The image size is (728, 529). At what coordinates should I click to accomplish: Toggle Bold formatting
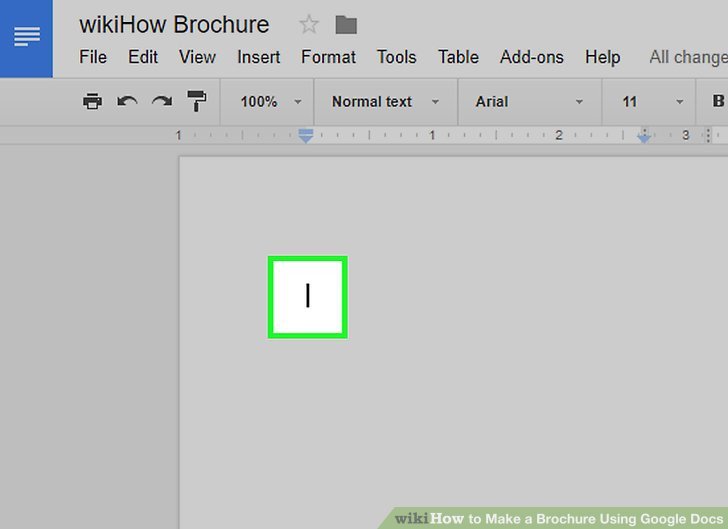(x=718, y=101)
